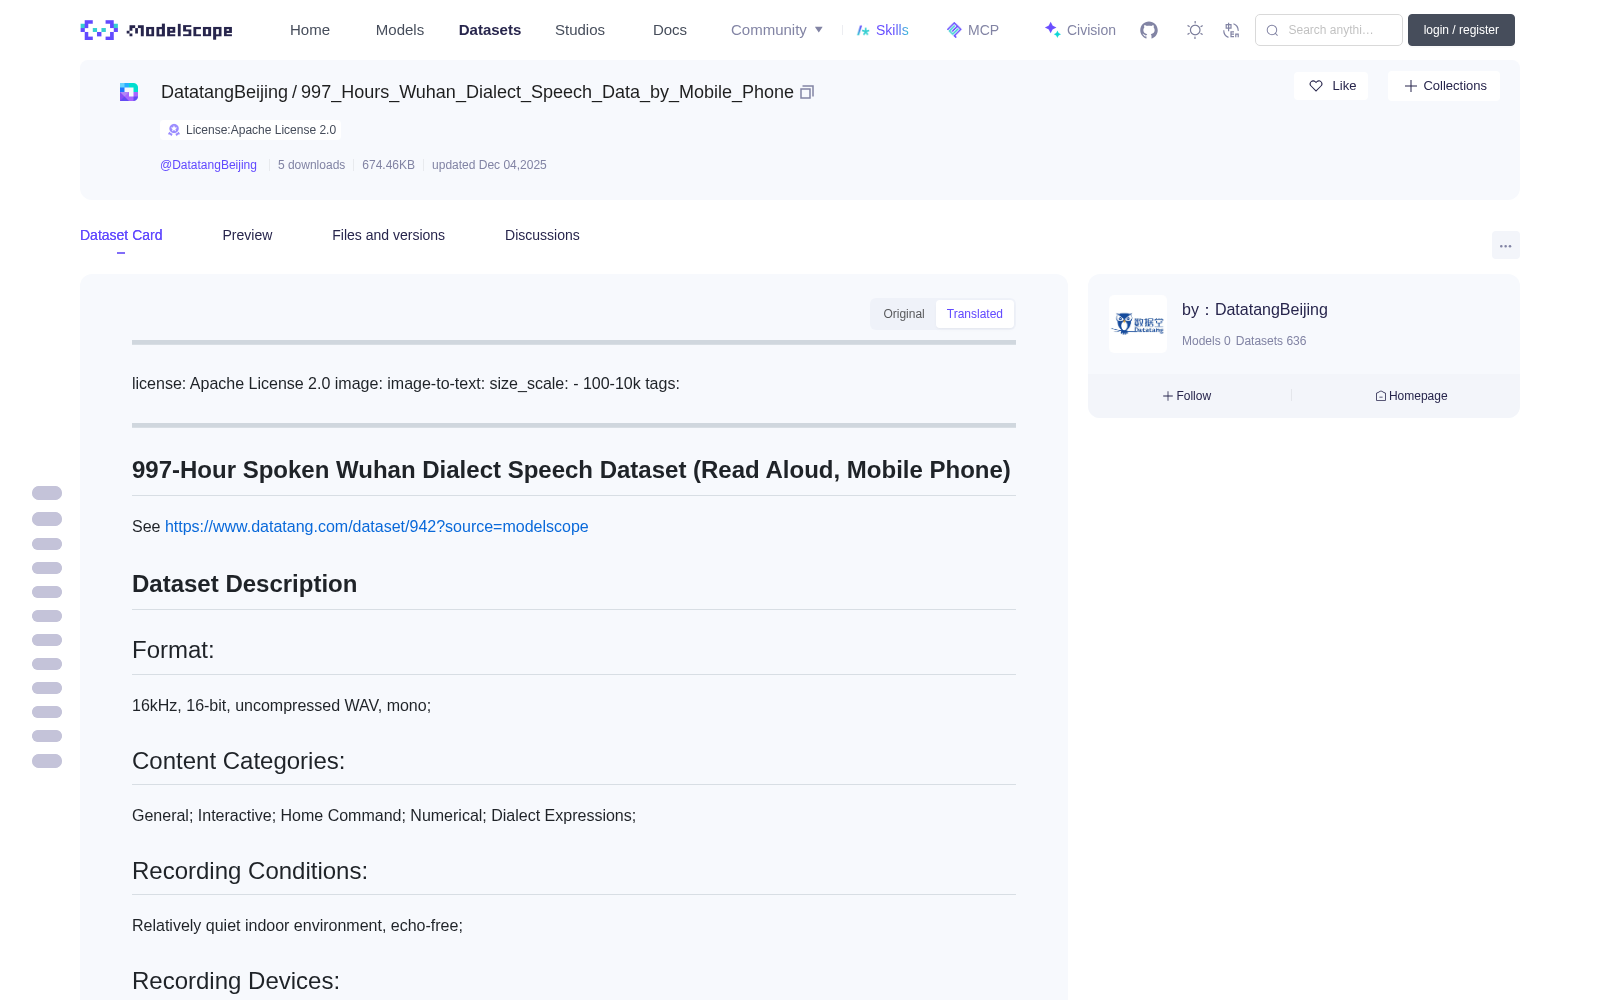Click the 'by：DatatangBeijing' author name

[1255, 310]
